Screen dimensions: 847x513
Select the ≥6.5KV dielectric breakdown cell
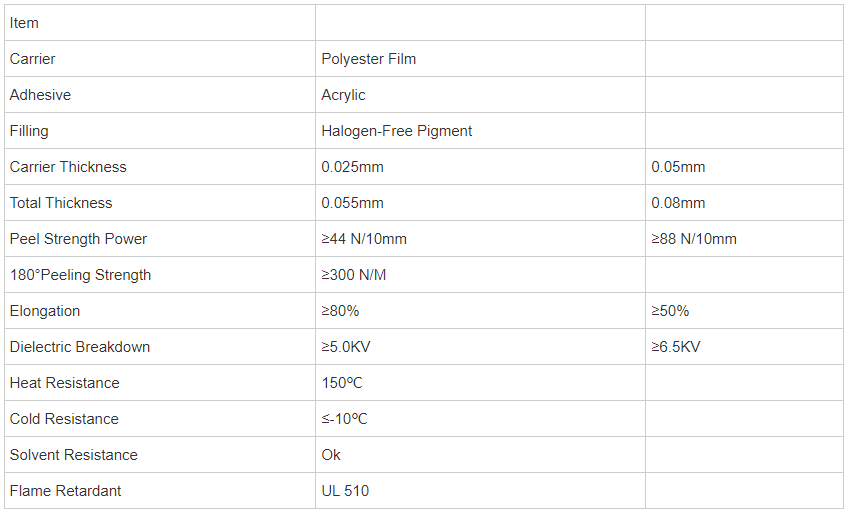tap(744, 346)
